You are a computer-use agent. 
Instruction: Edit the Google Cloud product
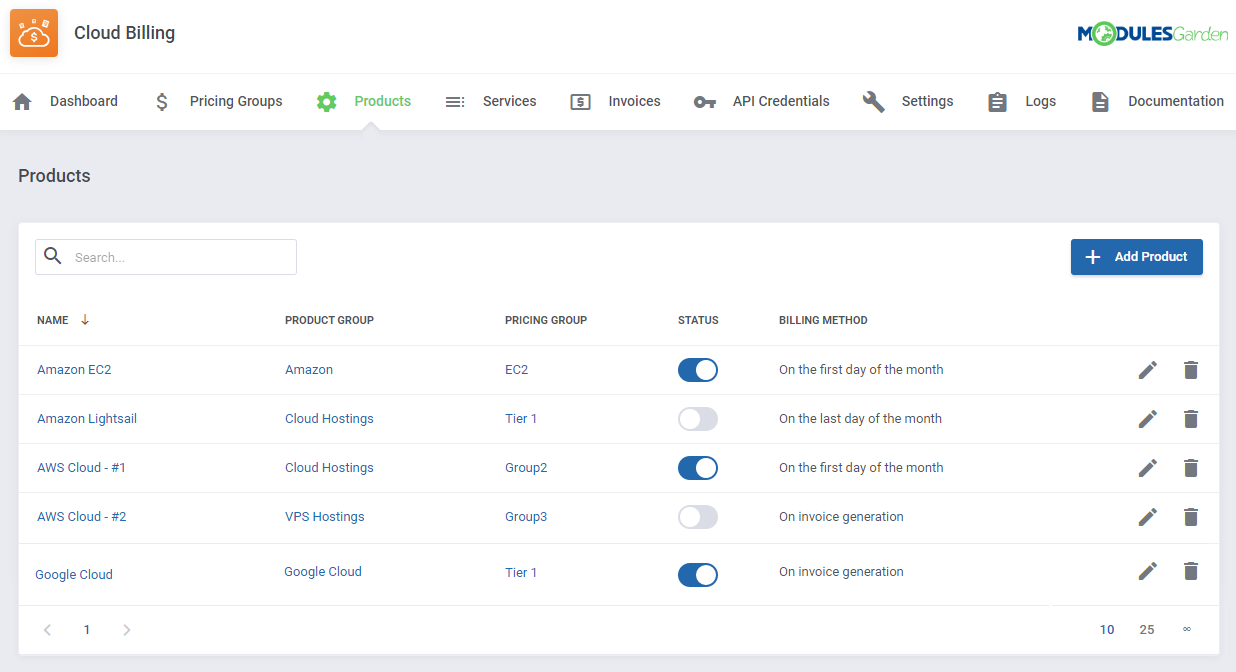coord(1148,571)
